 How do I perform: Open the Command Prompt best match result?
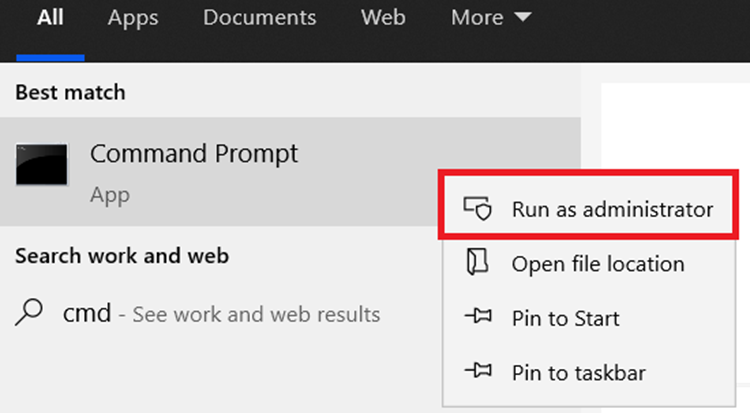point(194,155)
